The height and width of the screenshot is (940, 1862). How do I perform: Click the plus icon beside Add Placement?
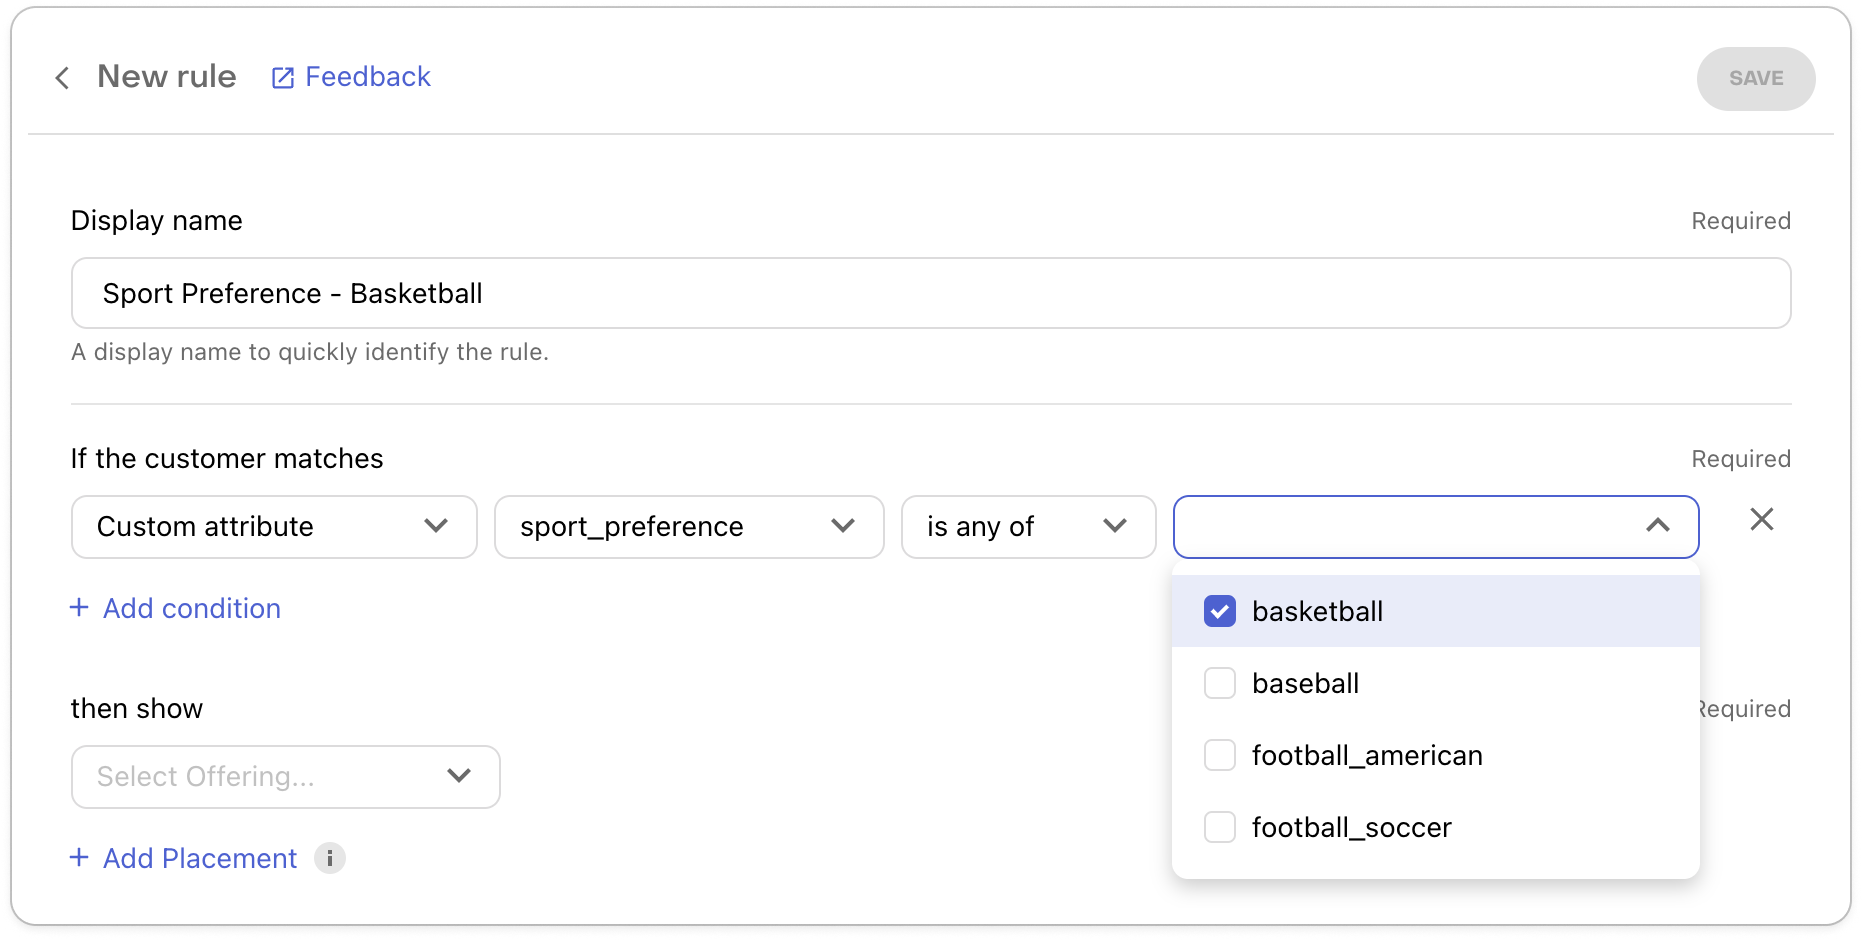tap(79, 857)
